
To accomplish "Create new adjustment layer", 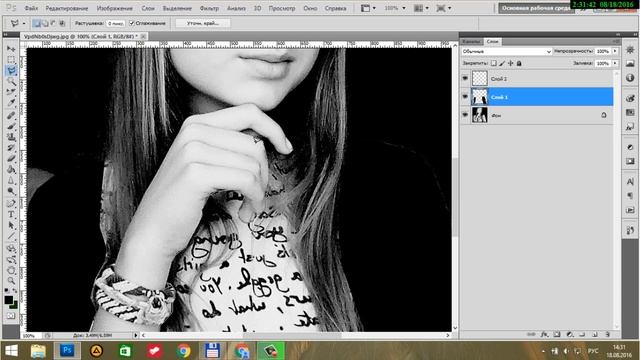I will 569,334.
